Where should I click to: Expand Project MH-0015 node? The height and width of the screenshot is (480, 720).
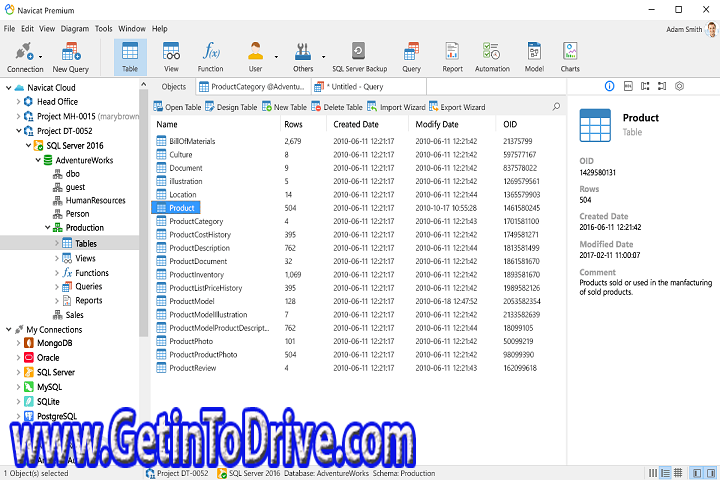point(18,116)
